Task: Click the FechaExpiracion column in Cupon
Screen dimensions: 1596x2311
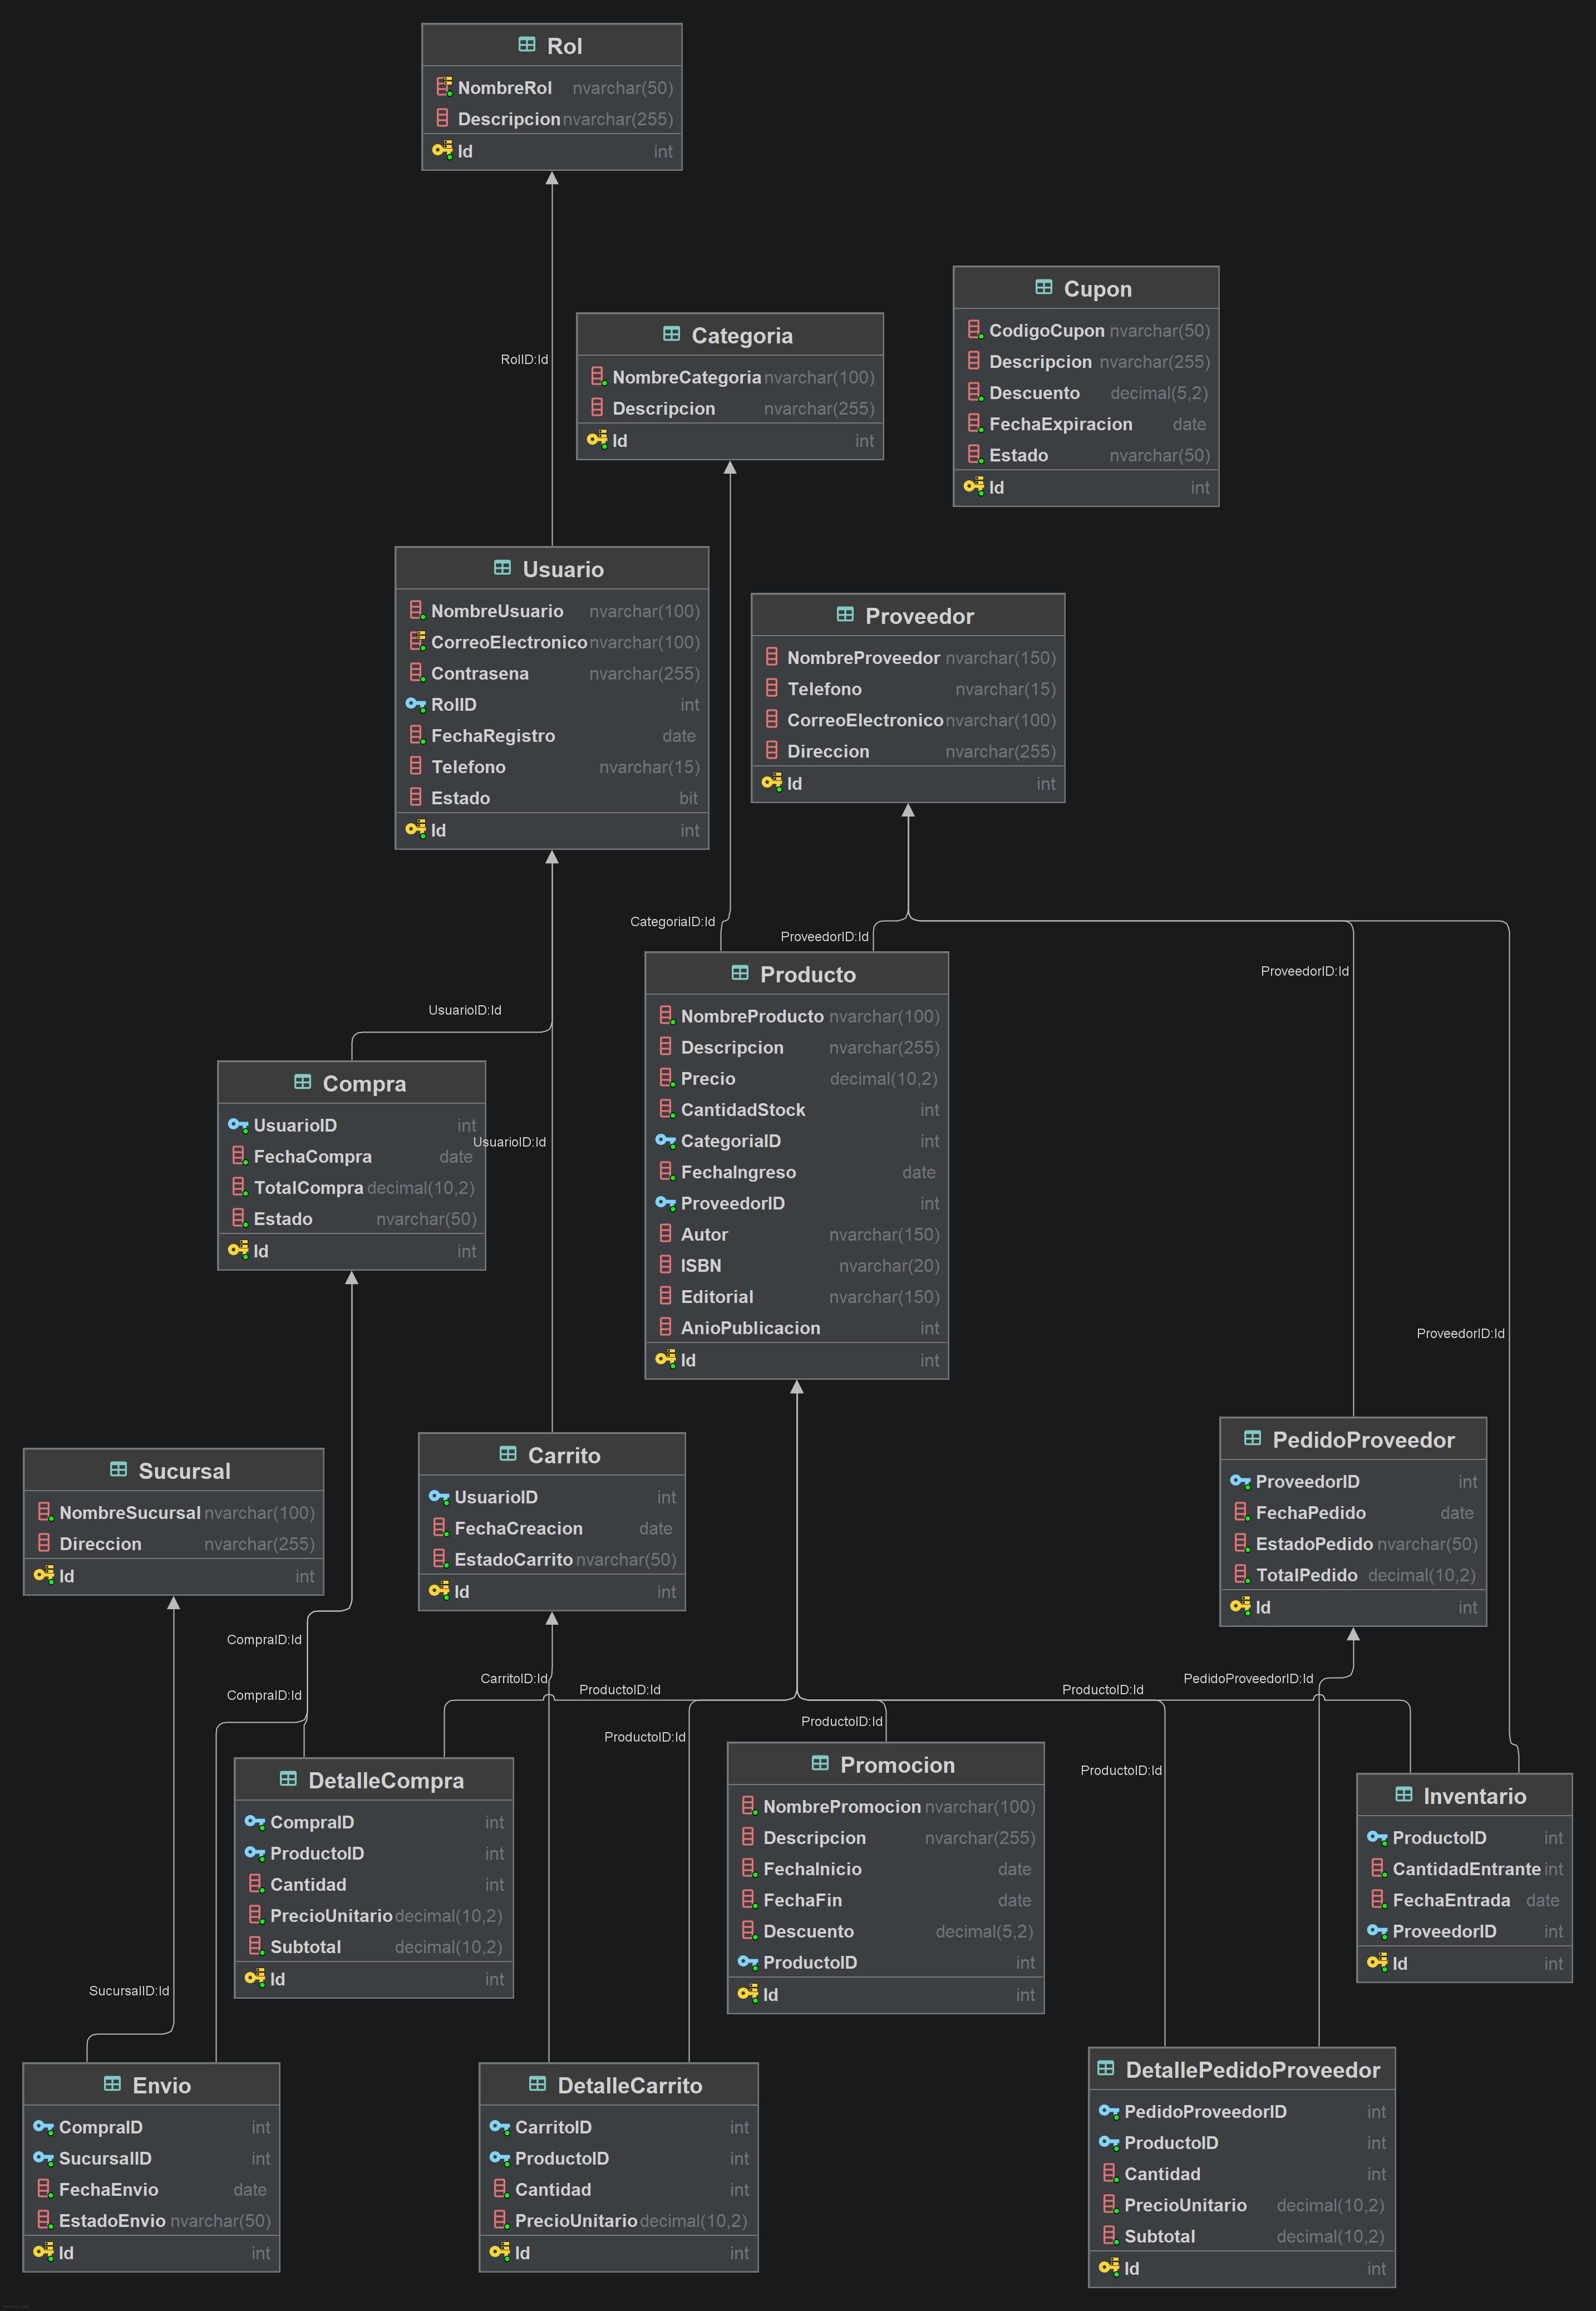Action: 1087,424
